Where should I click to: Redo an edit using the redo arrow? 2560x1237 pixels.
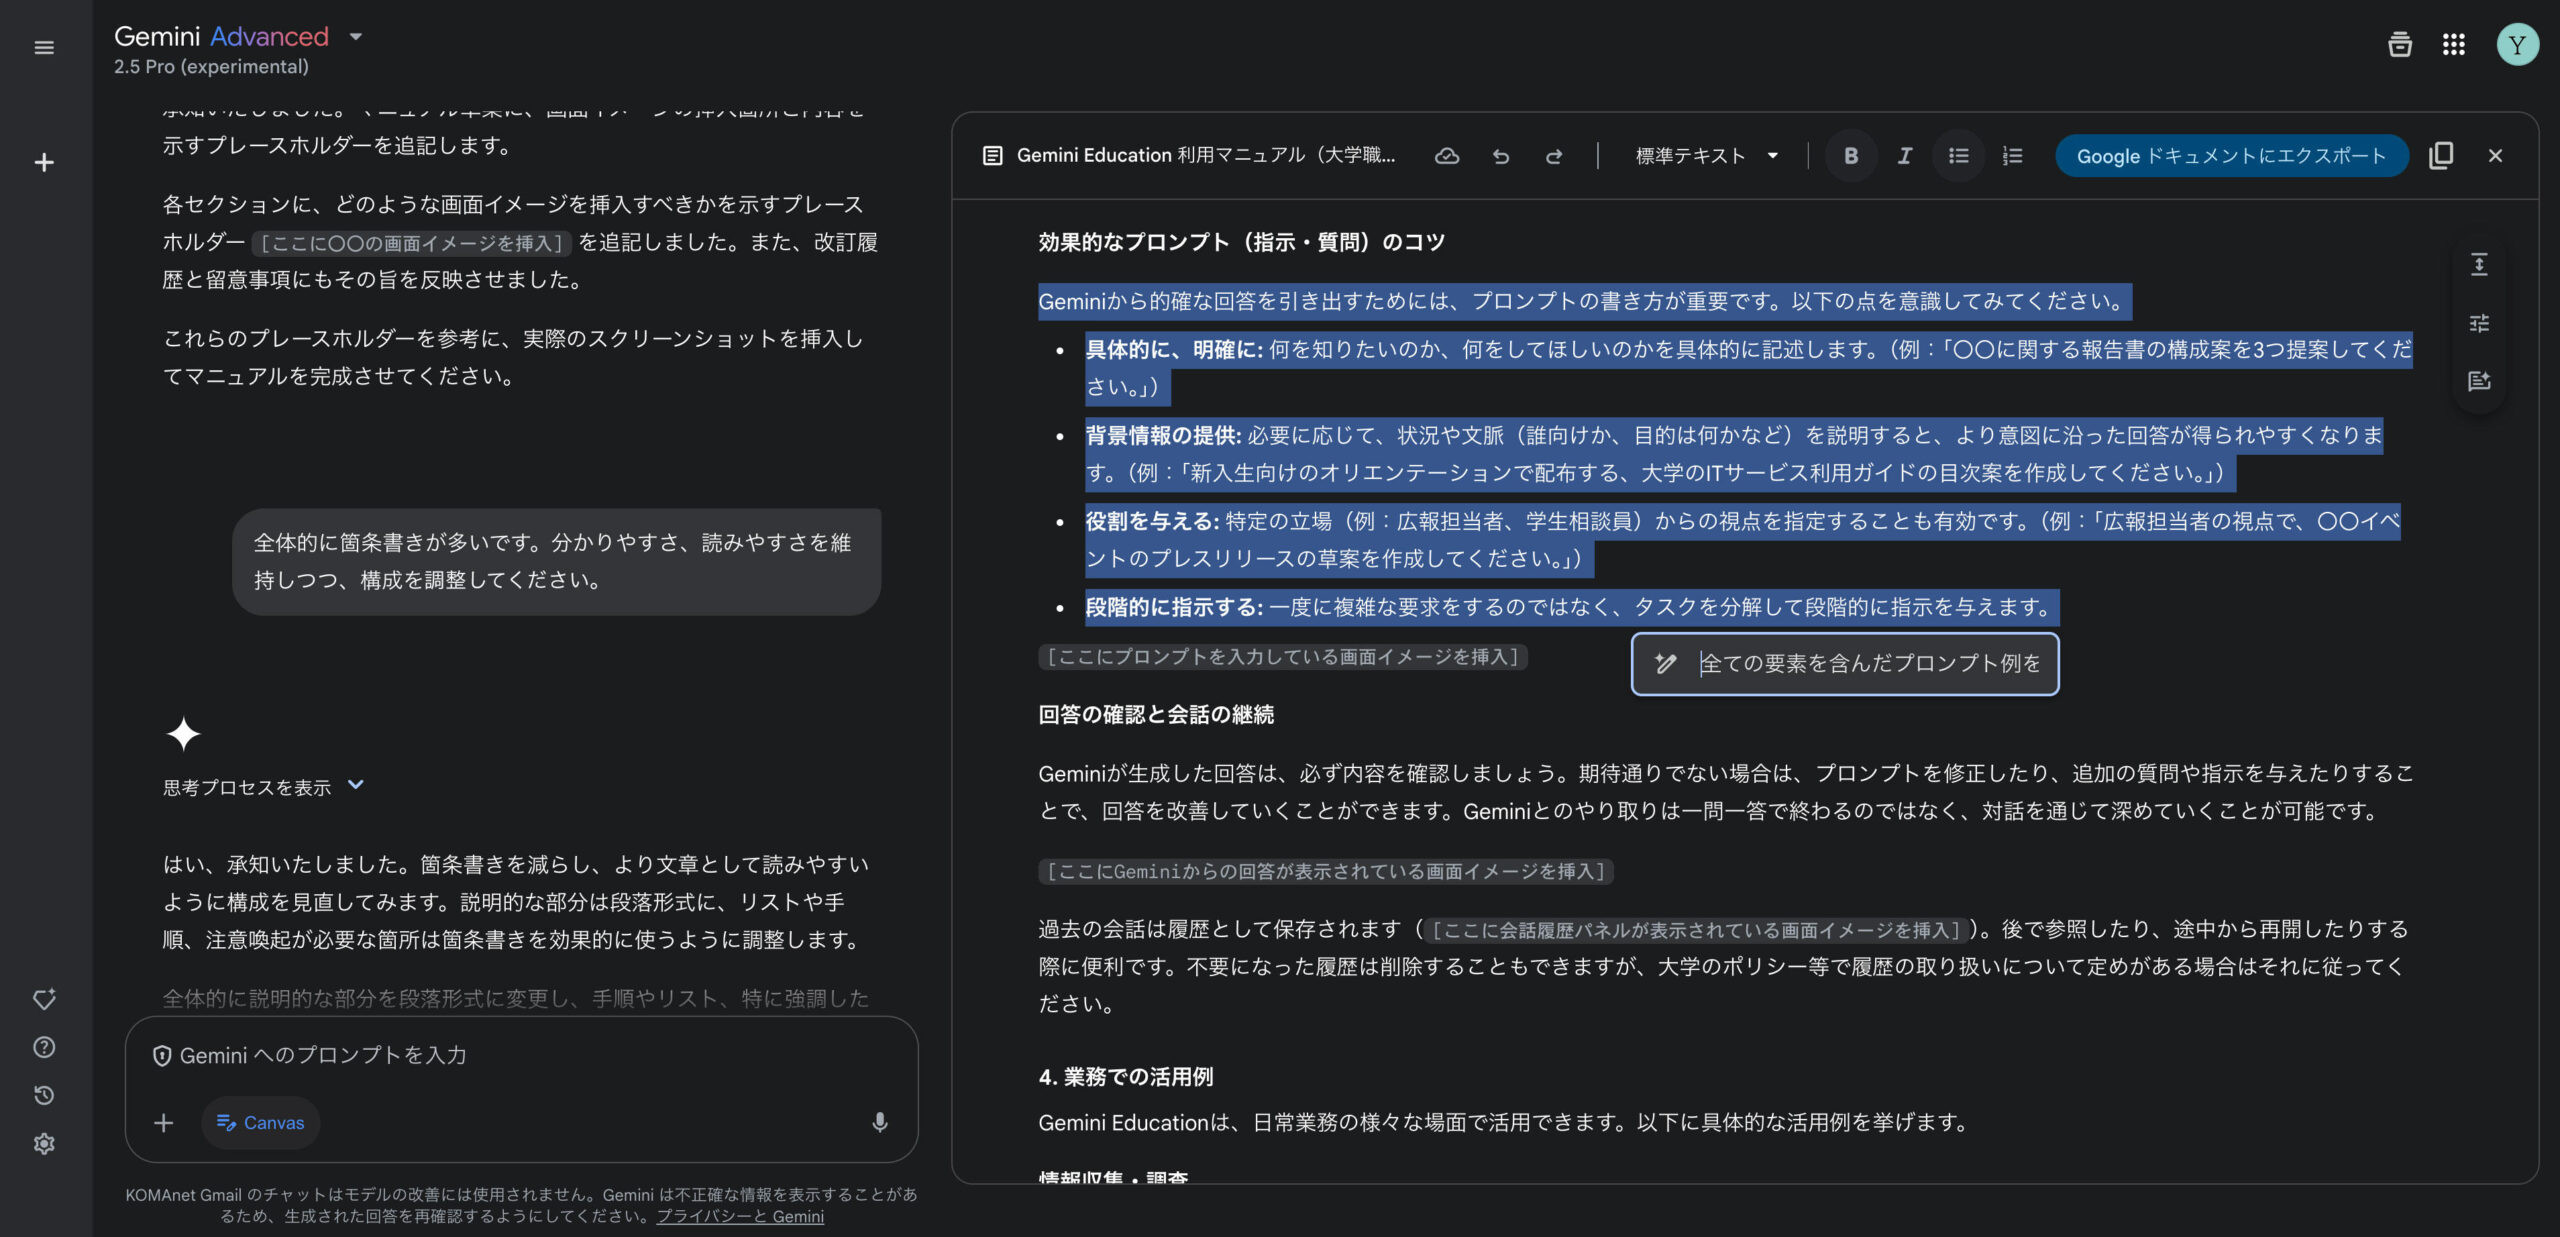[x=1556, y=156]
